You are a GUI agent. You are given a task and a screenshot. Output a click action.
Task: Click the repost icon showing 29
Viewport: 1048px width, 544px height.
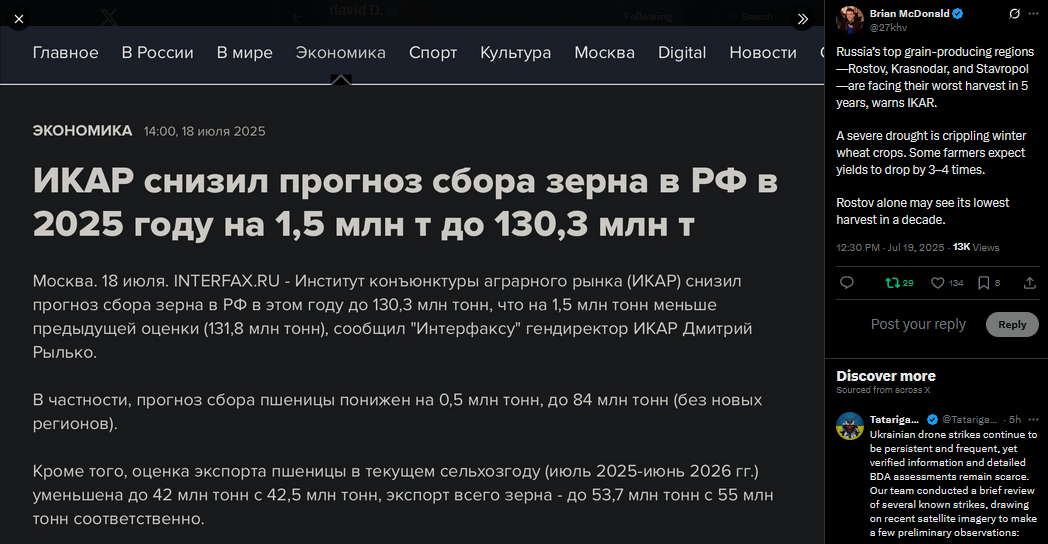coord(899,283)
